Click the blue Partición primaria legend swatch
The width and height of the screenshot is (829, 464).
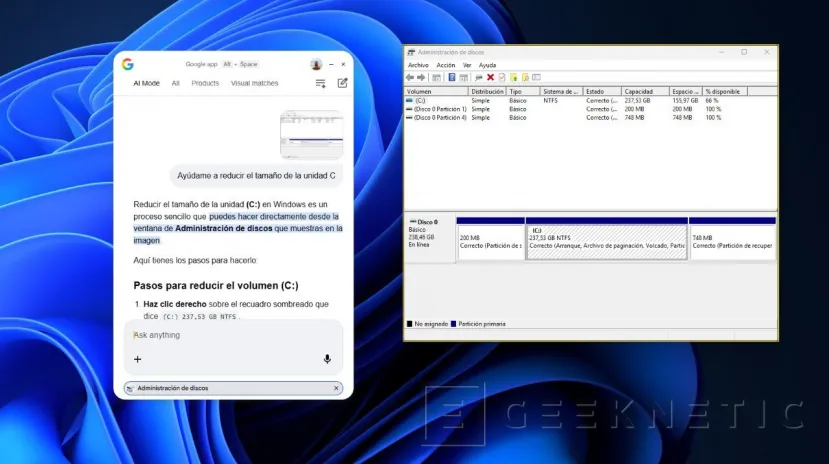point(454,324)
